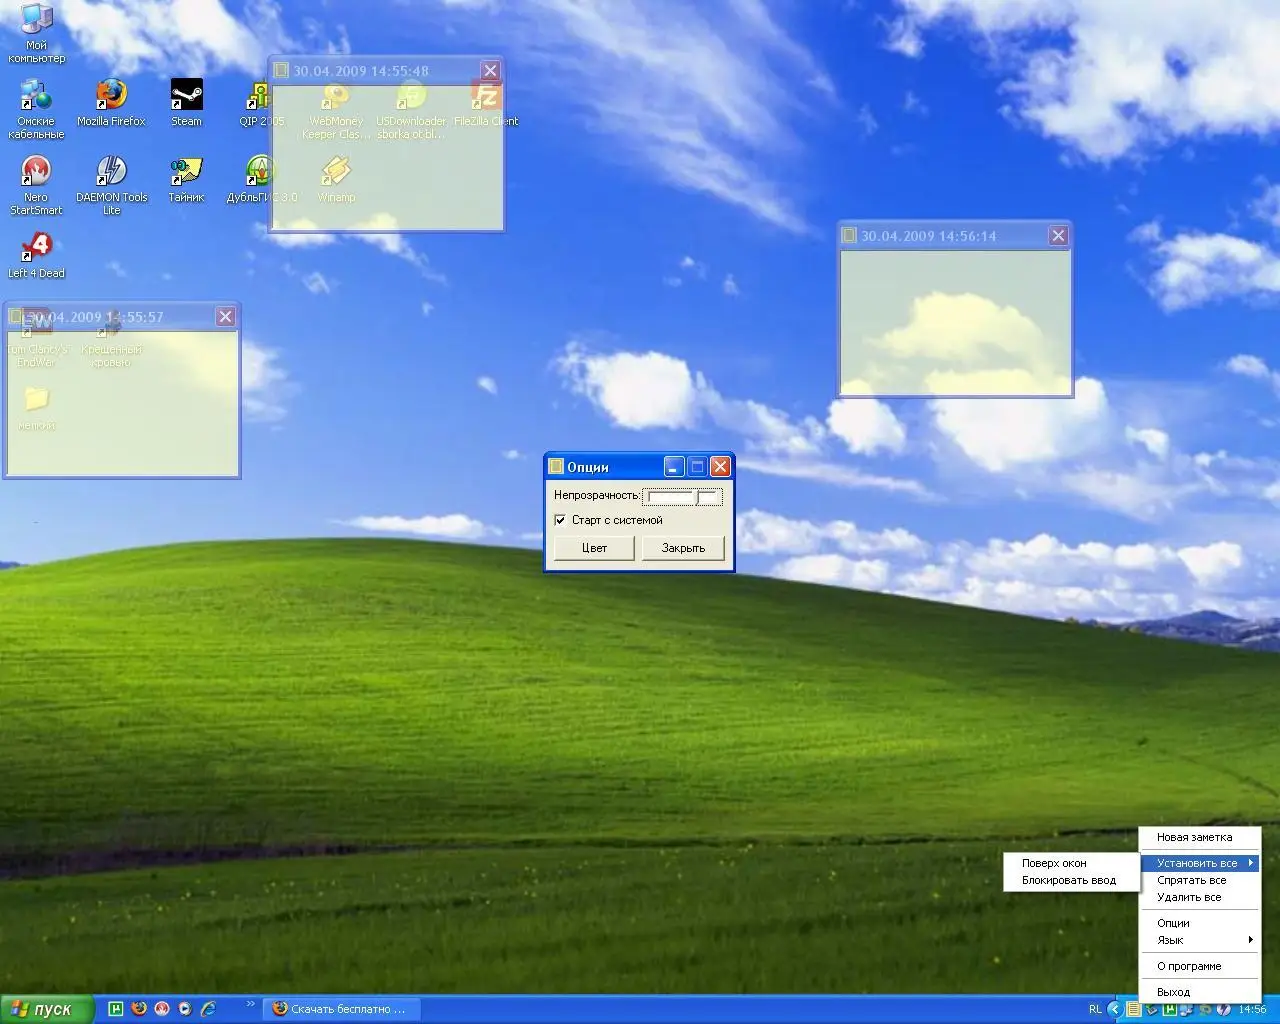Select the DAEMON Tools Lite desktop shortcut
Screen dimensions: 1280x1024
pos(111,185)
